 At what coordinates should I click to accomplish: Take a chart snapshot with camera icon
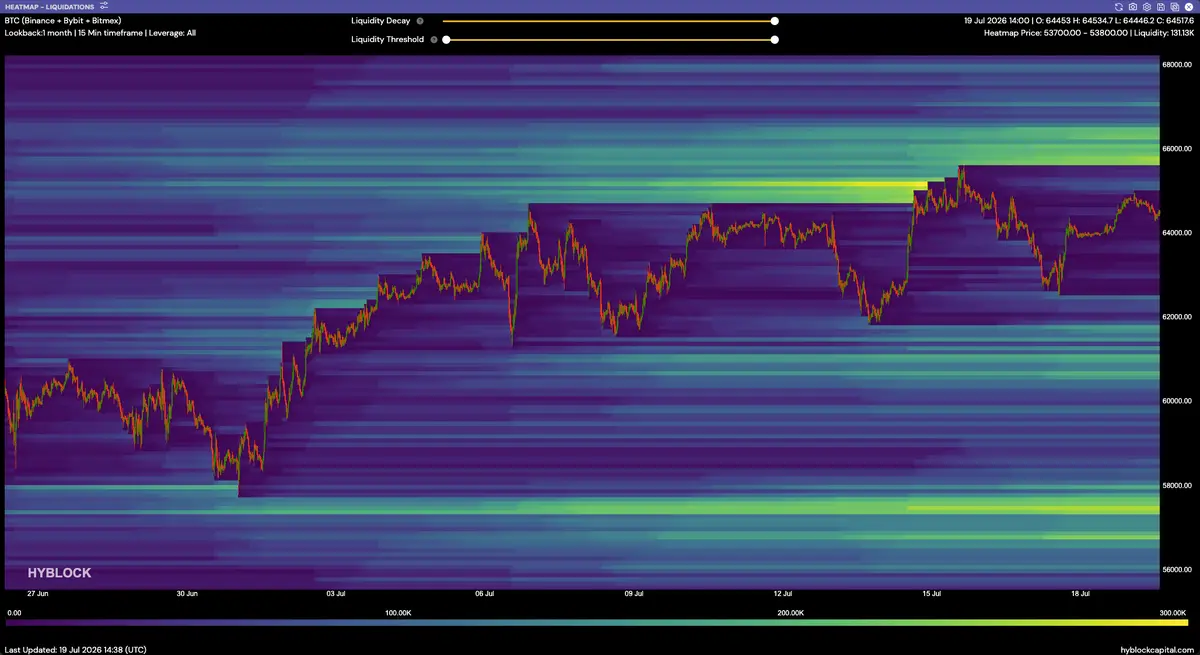tap(1133, 7)
